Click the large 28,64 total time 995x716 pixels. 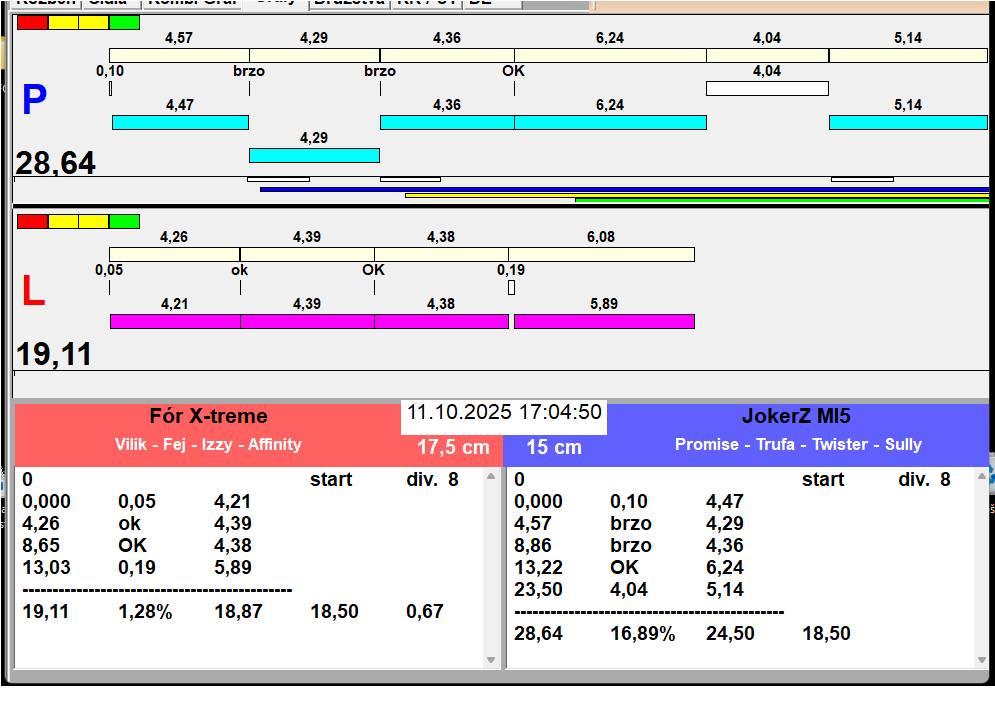[x=55, y=163]
